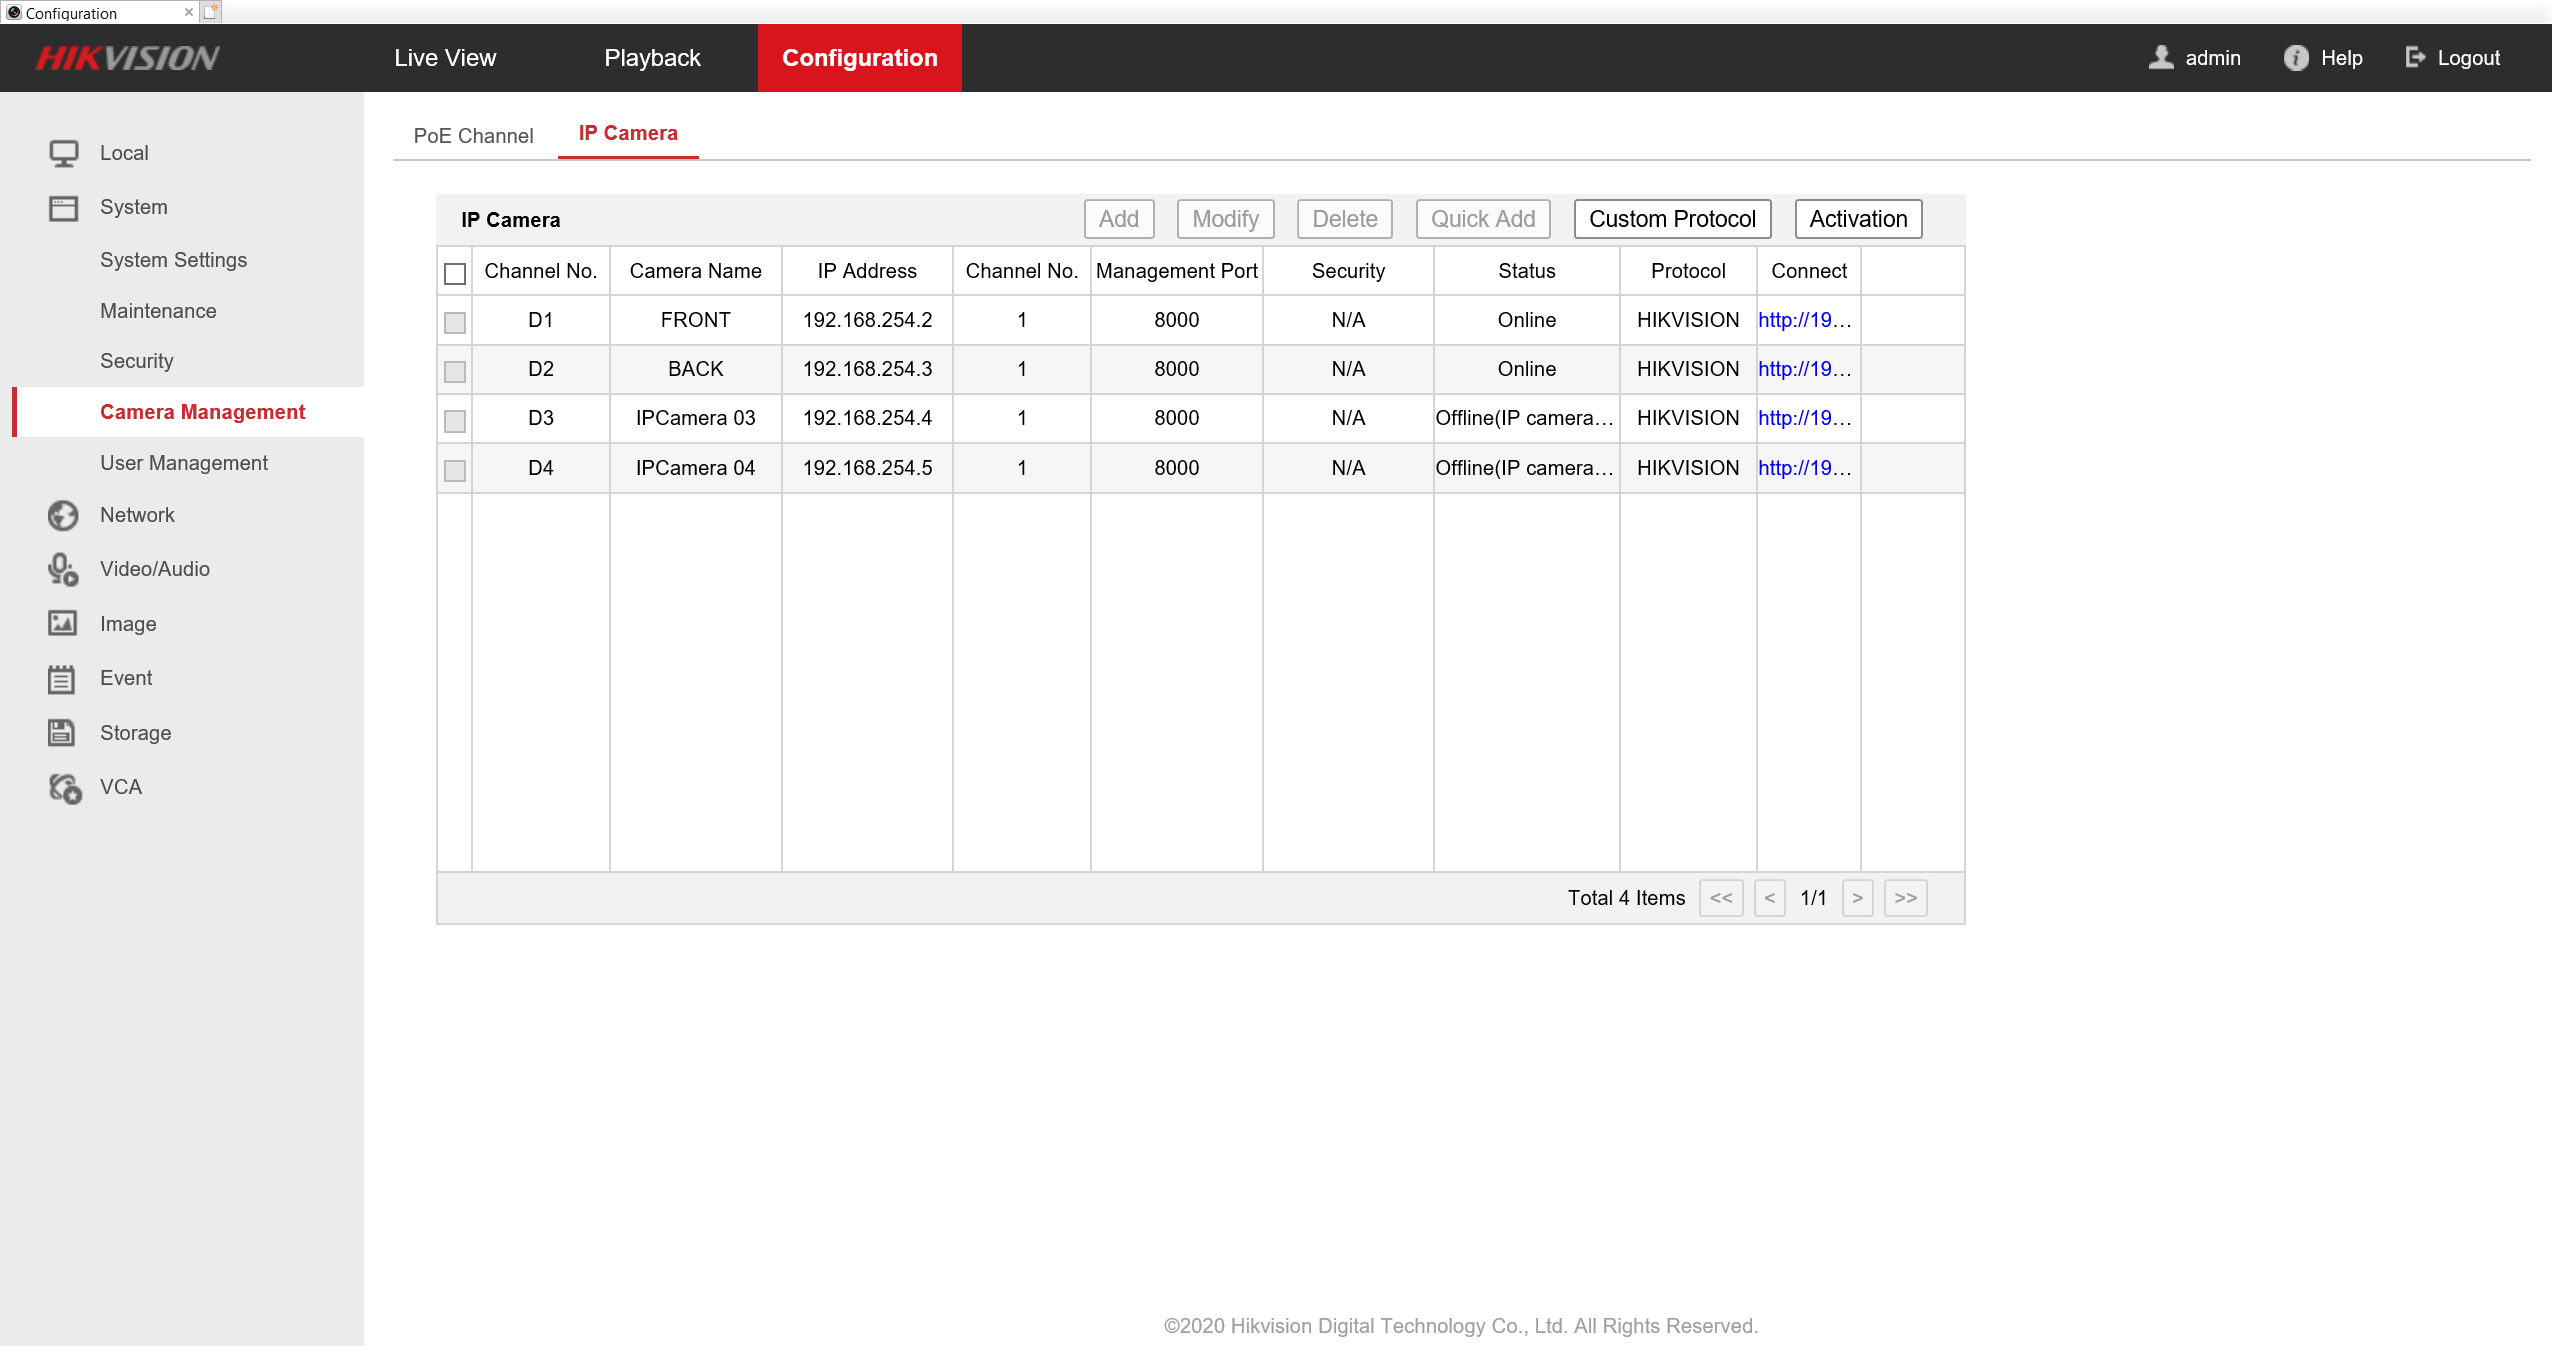Click the Image picture icon in sidebar
2552x1346 pixels.
pos(63,623)
